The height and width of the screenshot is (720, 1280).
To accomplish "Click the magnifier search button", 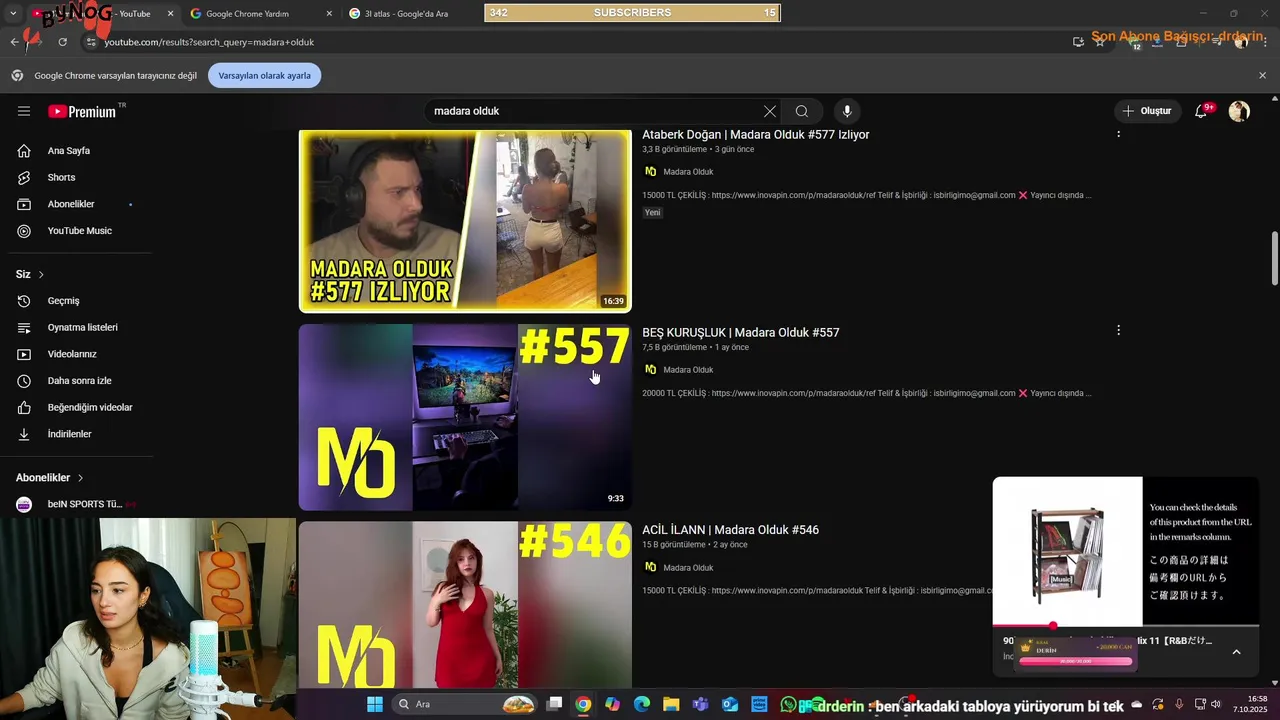I will point(802,111).
